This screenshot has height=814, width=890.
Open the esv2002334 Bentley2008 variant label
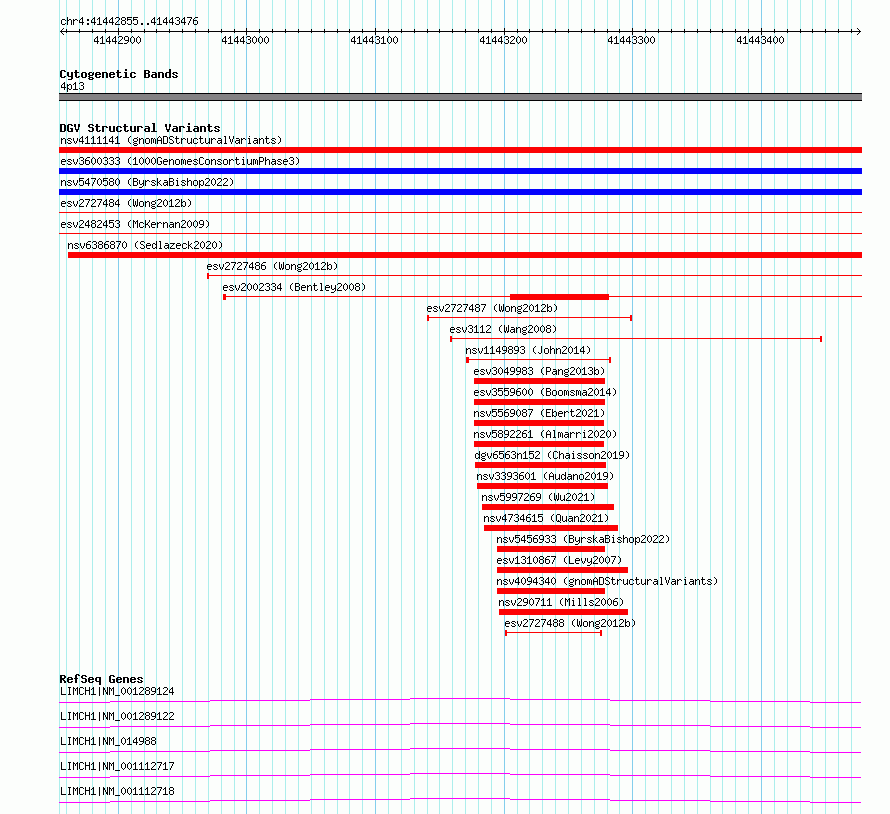(x=294, y=287)
